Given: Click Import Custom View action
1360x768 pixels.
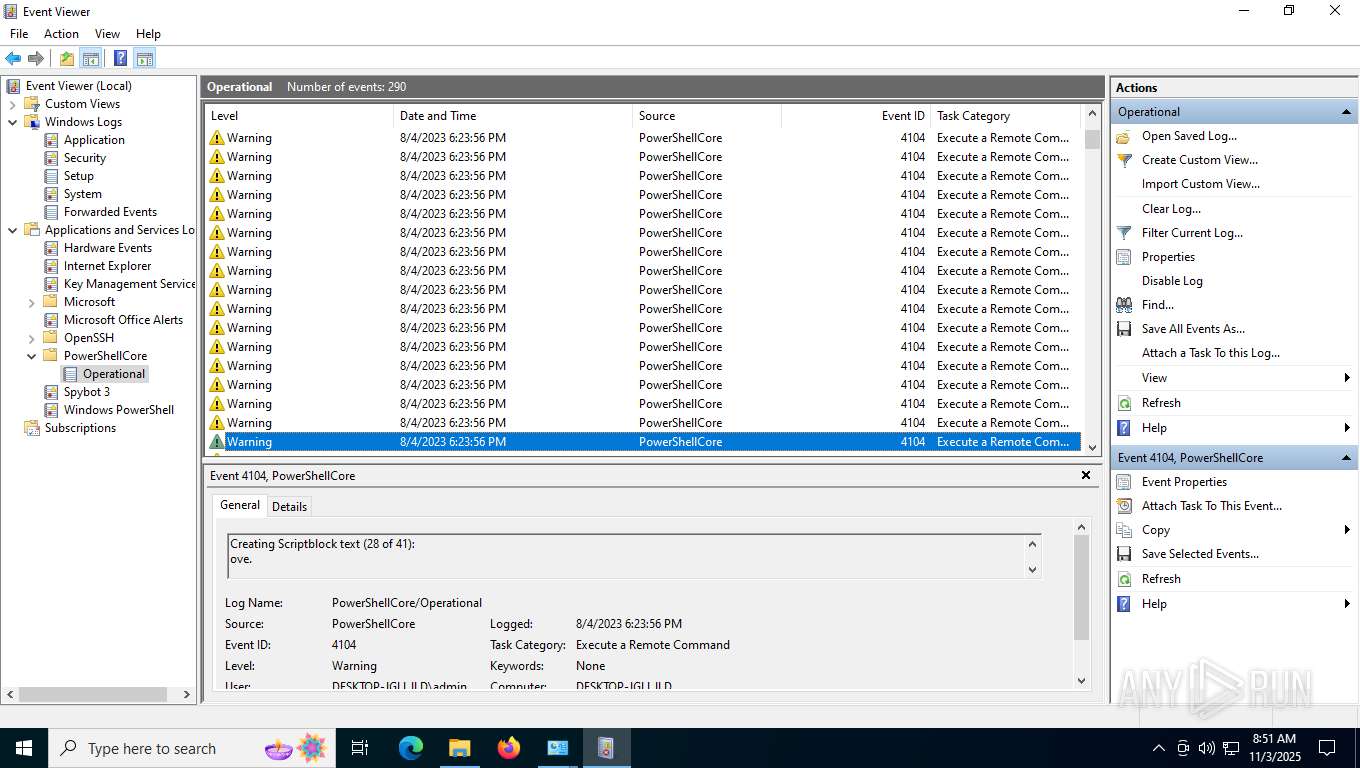Looking at the screenshot, I should coord(1200,184).
